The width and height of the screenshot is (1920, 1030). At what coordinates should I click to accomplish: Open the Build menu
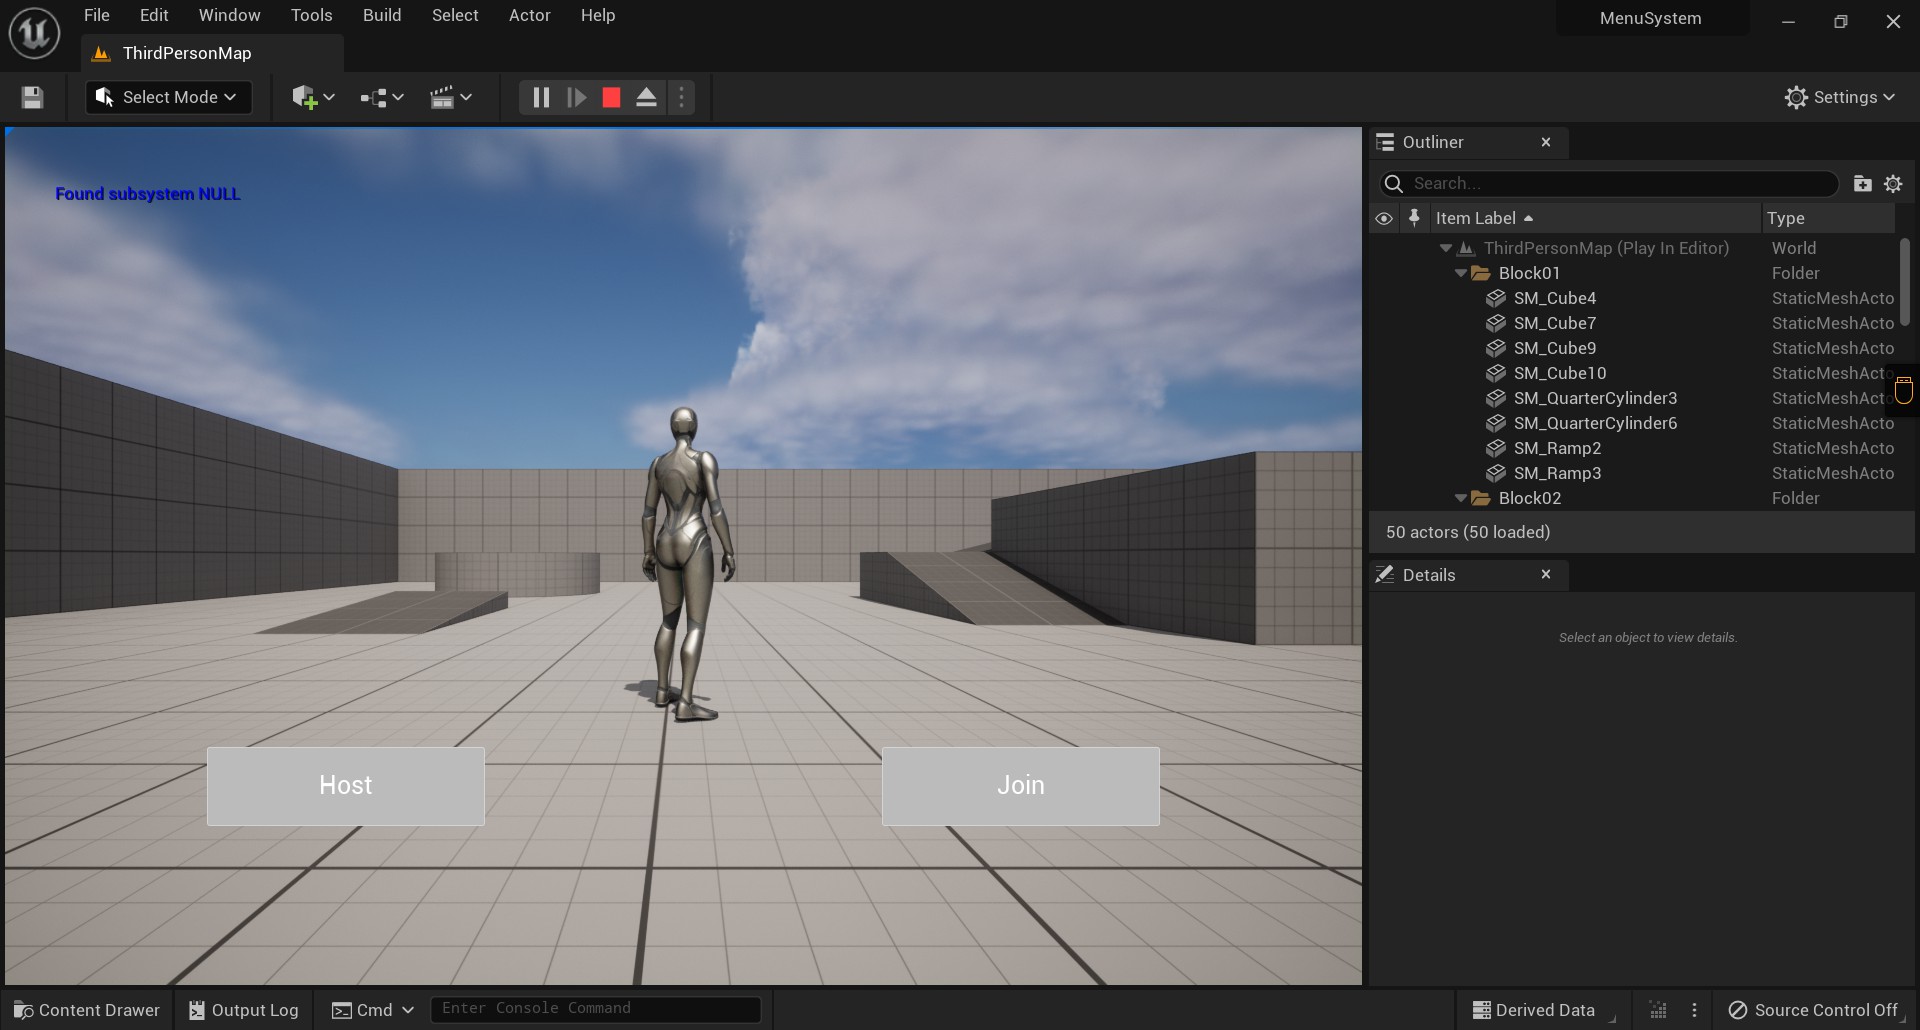[x=382, y=15]
